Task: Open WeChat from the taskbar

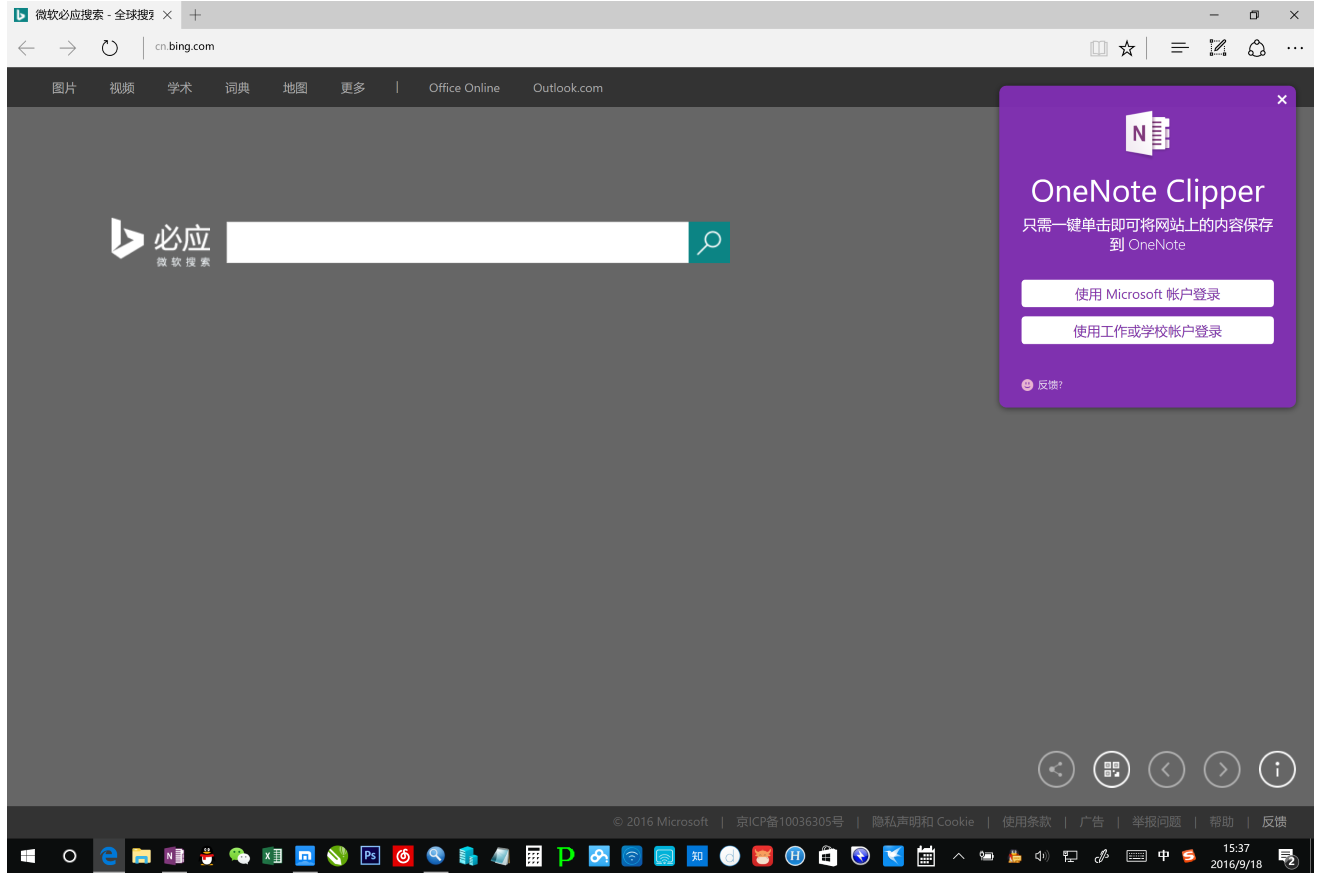Action: [x=239, y=856]
